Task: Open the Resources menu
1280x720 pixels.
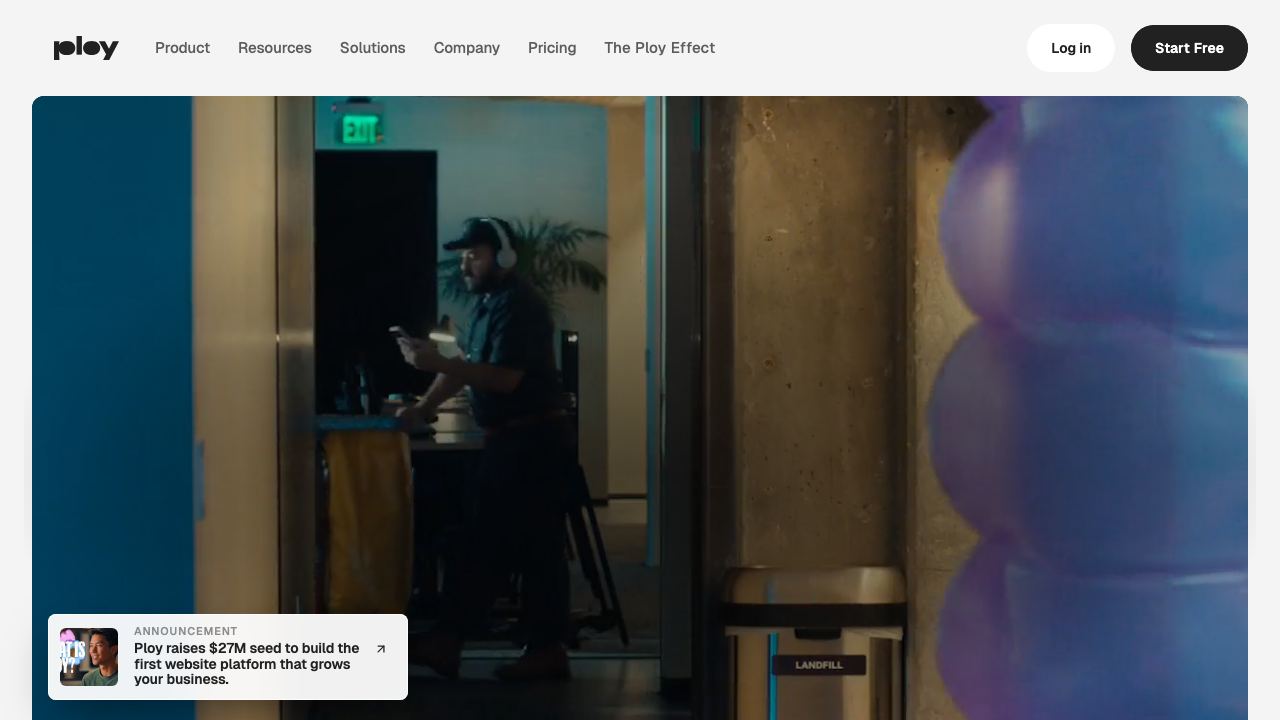Action: (x=275, y=48)
